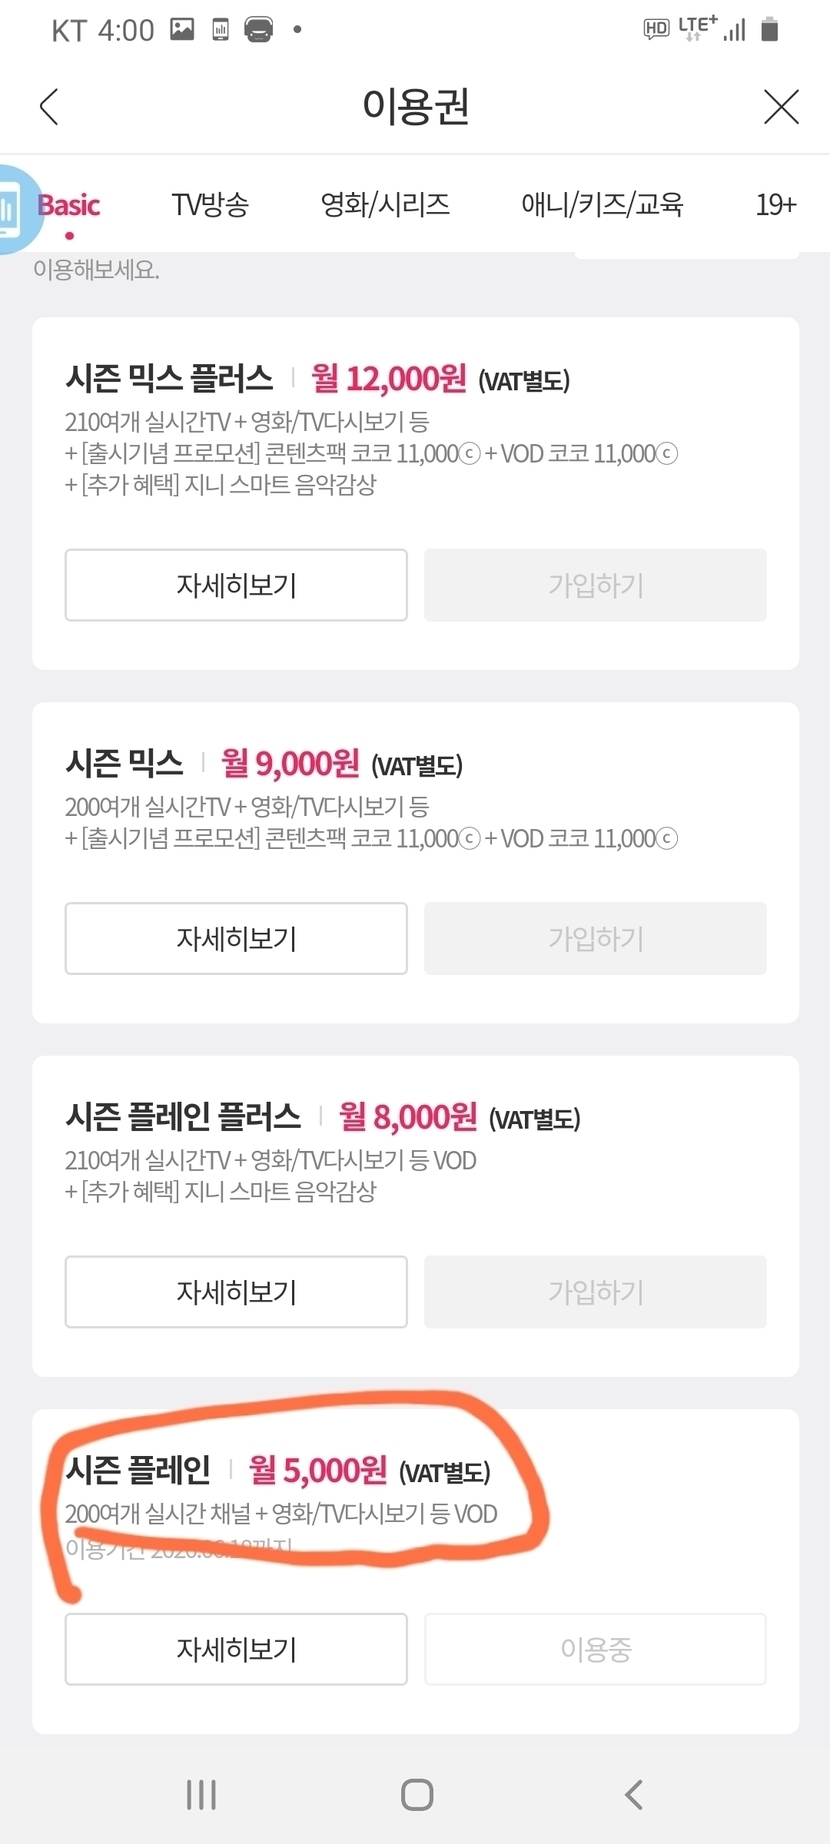The width and height of the screenshot is (830, 1844).
Task: Go back using the top-left arrow
Action: pyautogui.click(x=49, y=107)
